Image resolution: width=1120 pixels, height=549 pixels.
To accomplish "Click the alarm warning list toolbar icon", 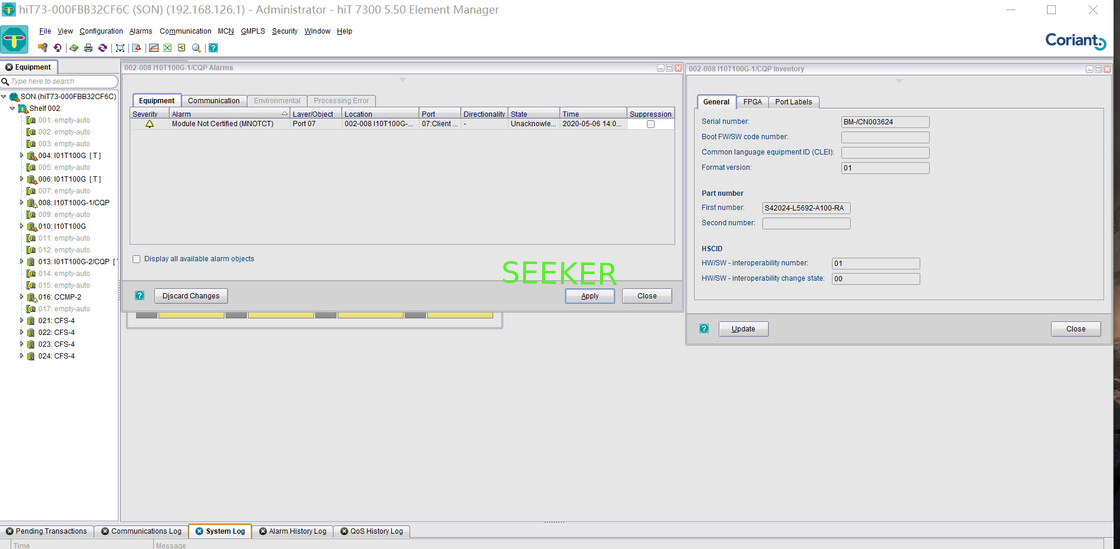I will coord(136,48).
